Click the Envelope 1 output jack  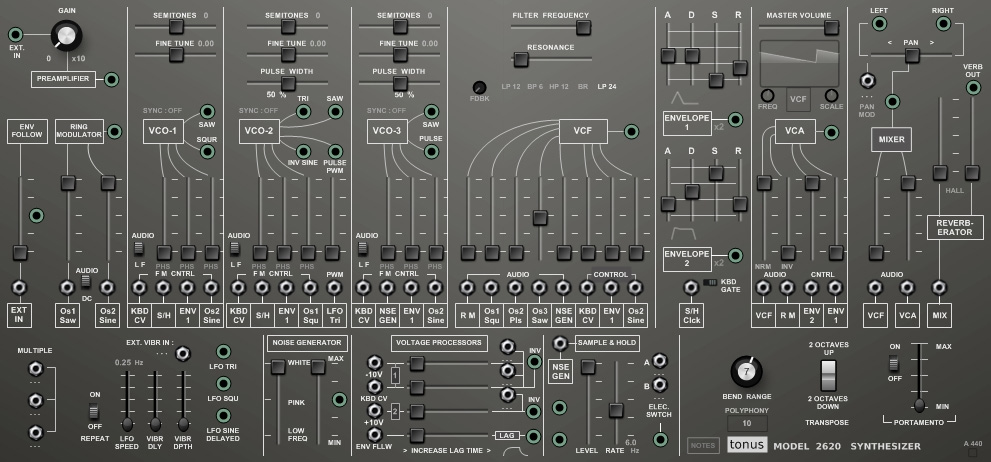736,119
